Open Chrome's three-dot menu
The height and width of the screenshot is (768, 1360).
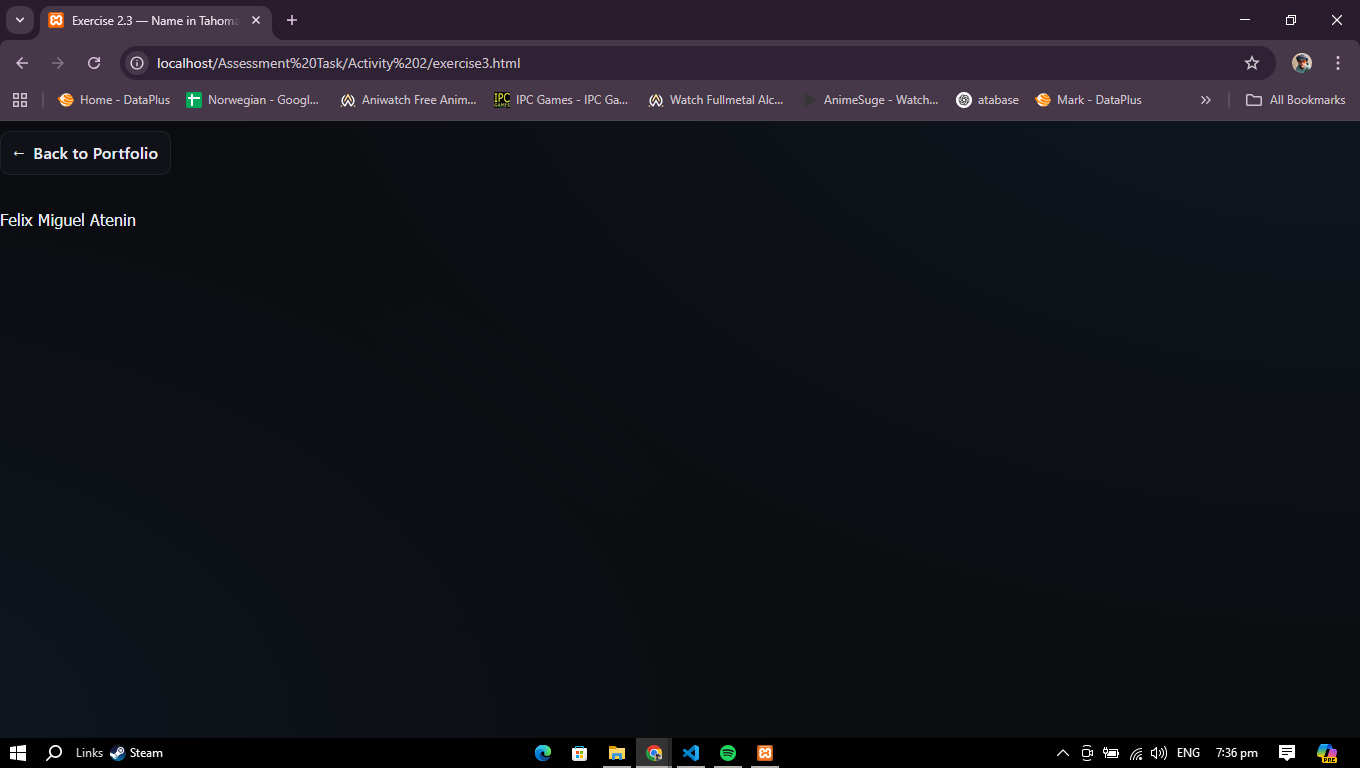(x=1337, y=63)
